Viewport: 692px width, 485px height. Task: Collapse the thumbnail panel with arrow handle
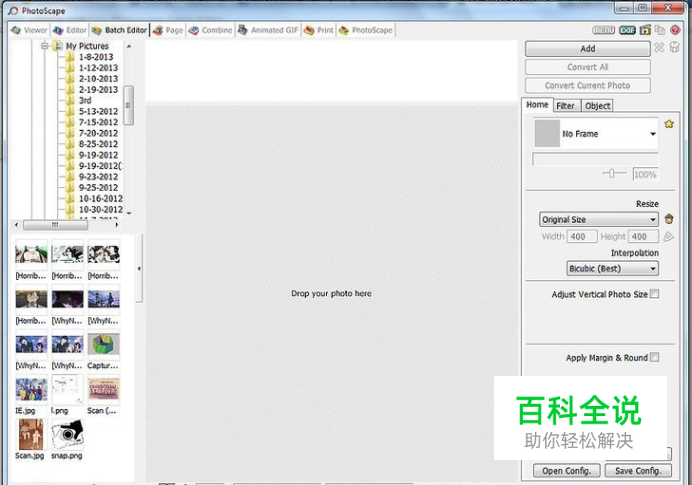[139, 268]
